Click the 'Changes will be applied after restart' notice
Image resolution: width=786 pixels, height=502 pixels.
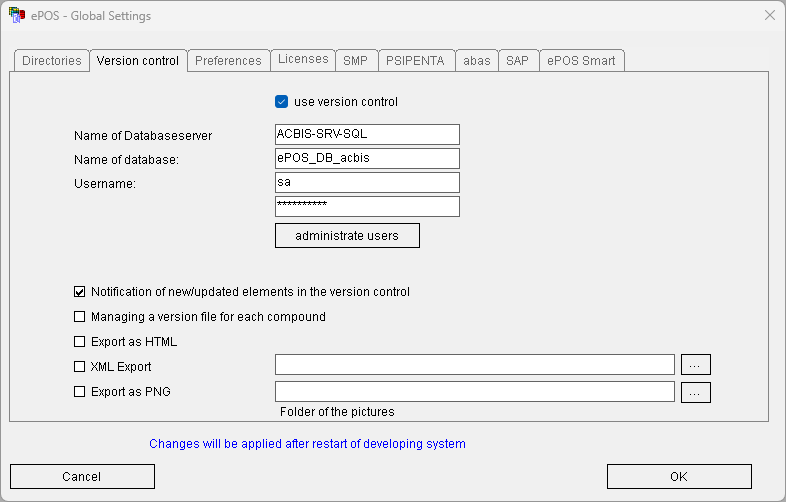[307, 444]
